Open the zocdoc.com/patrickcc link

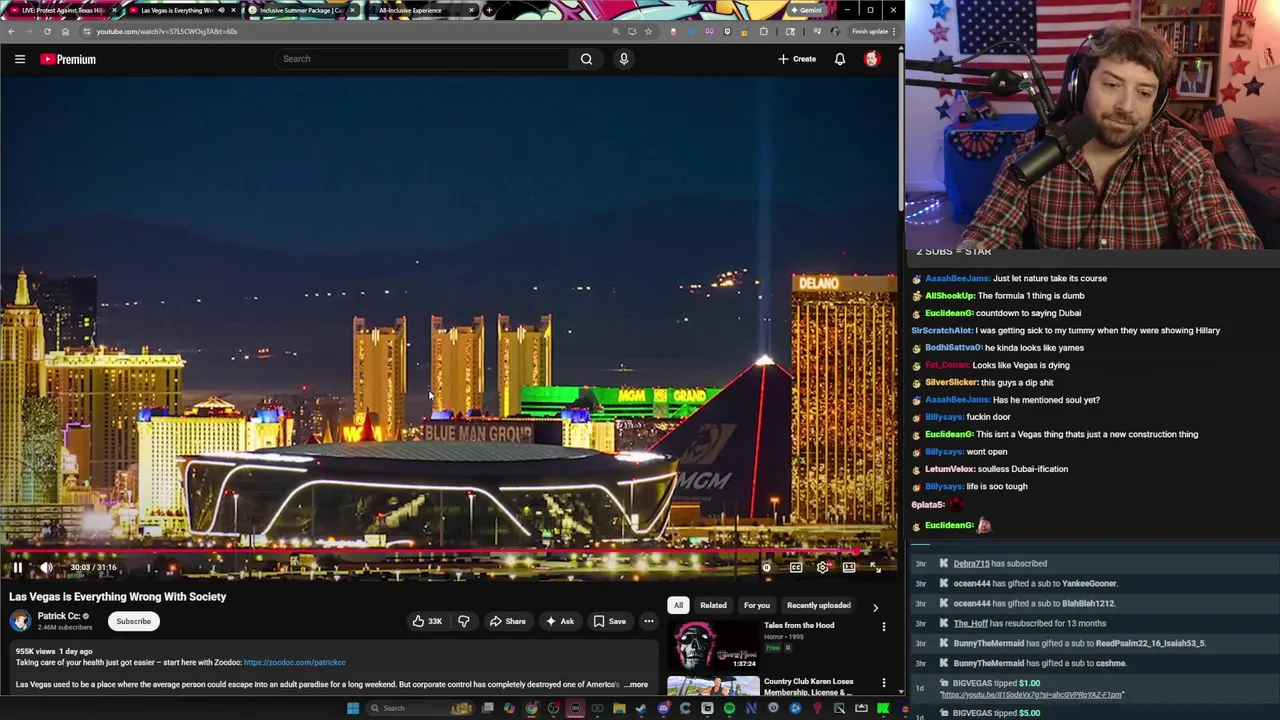pos(294,662)
